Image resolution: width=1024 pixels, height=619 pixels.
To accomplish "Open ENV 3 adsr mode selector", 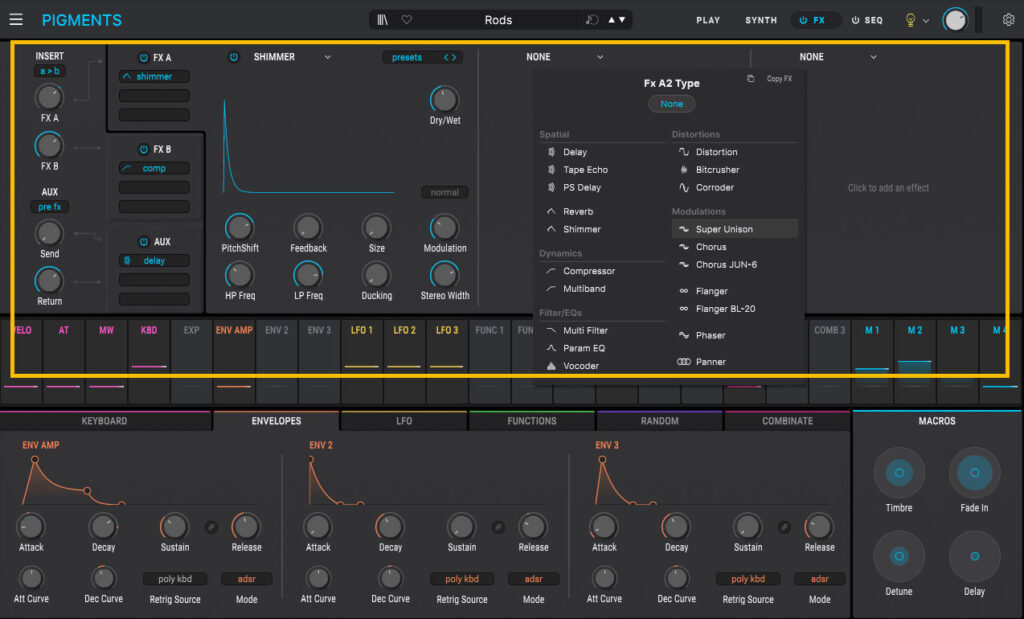I will pyautogui.click(x=820, y=579).
